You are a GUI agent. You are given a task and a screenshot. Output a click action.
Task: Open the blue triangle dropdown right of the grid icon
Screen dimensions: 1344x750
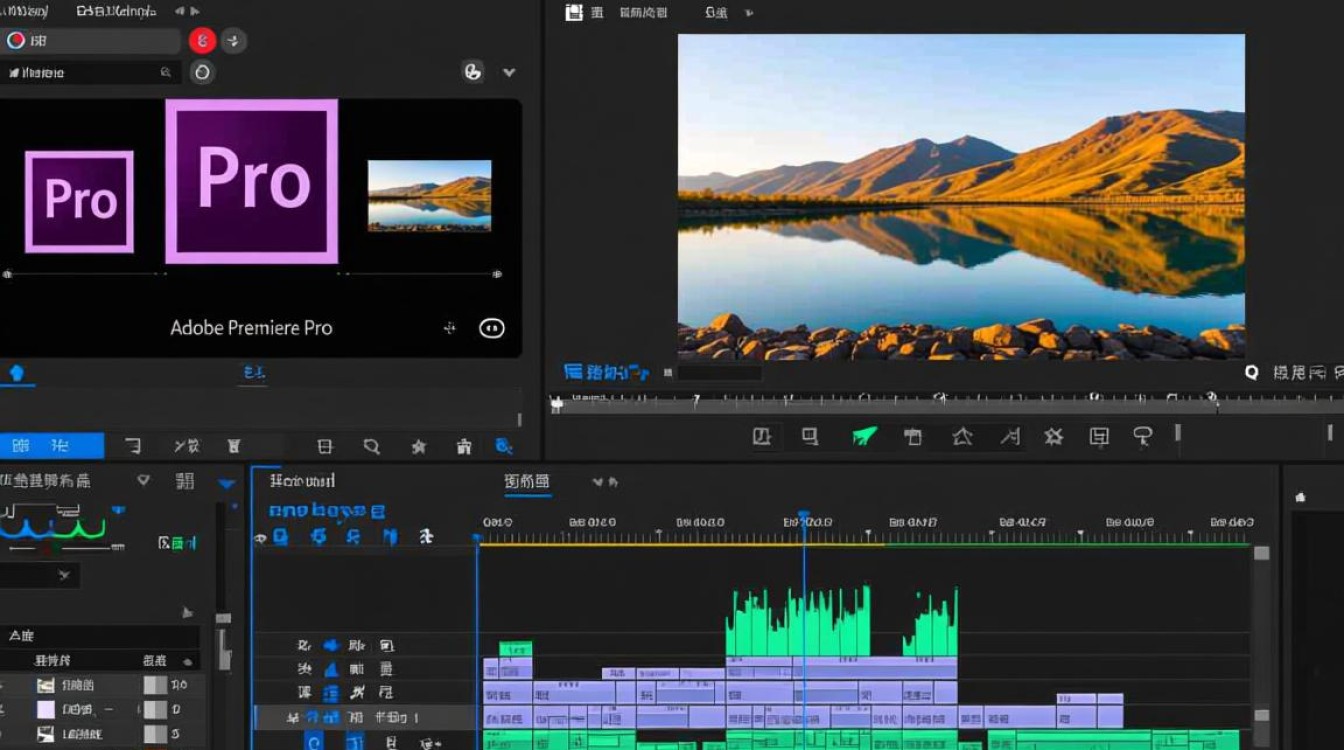tap(227, 484)
